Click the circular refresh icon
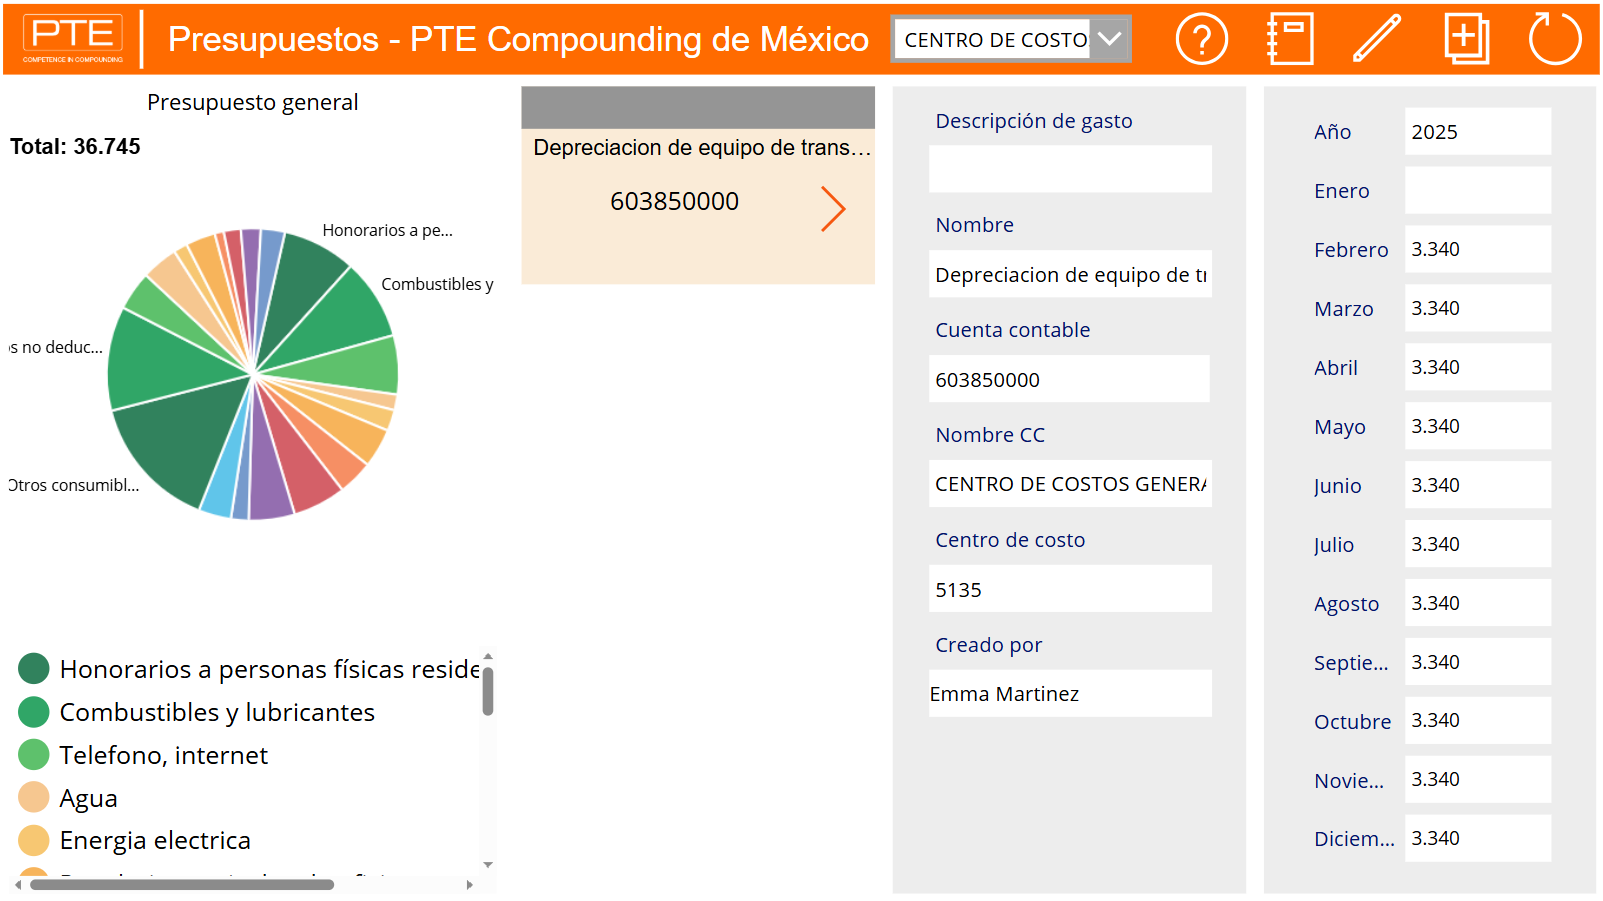Screen dimensions: 1603x901 (1554, 40)
